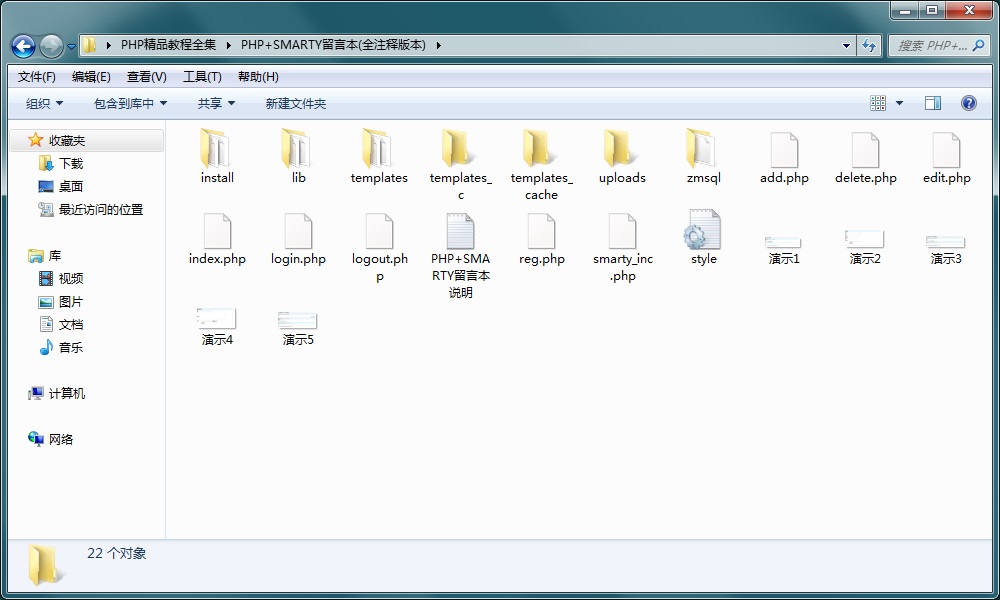Screen dimensions: 1000x600
Task: Open the recent pages dropdown arrow
Action: [71, 47]
